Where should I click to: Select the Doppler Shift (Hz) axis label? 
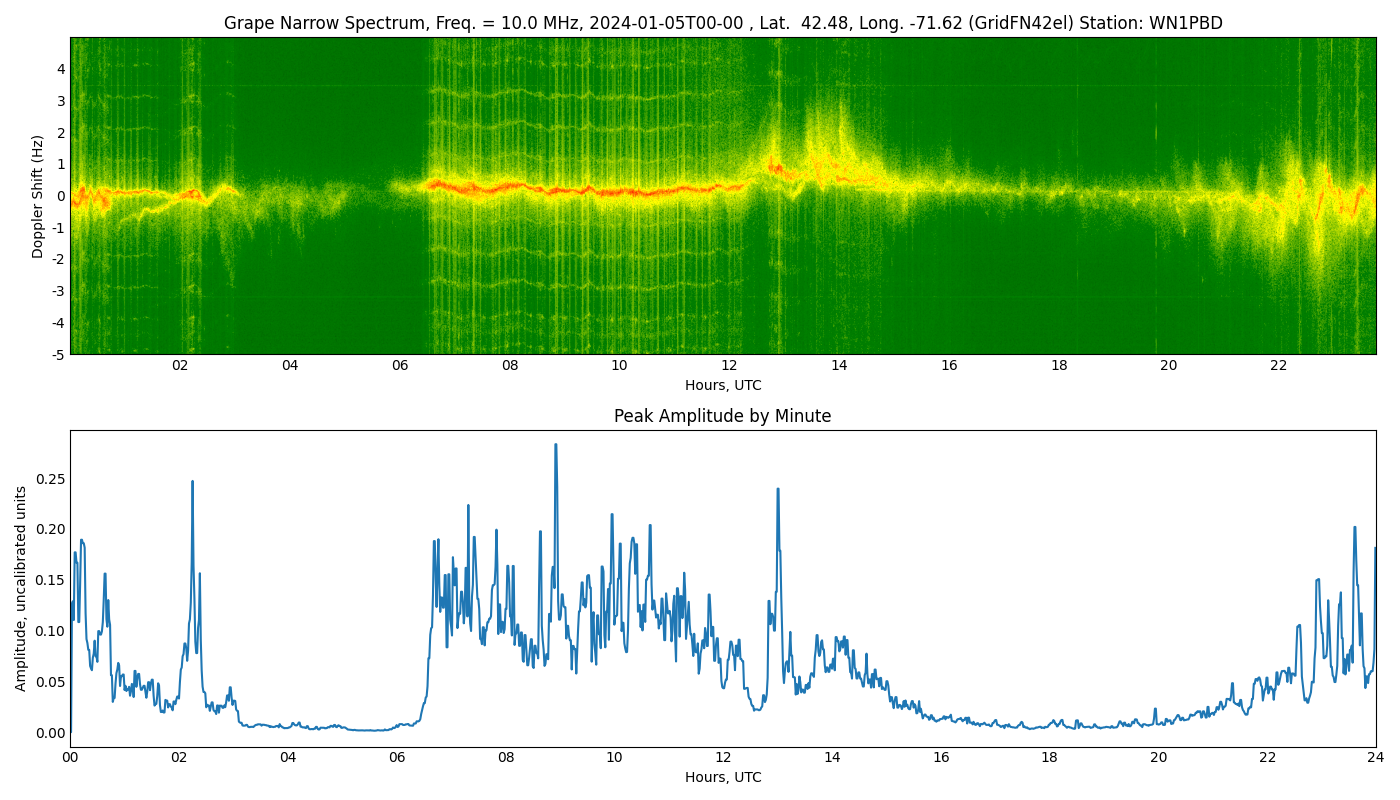(x=38, y=196)
